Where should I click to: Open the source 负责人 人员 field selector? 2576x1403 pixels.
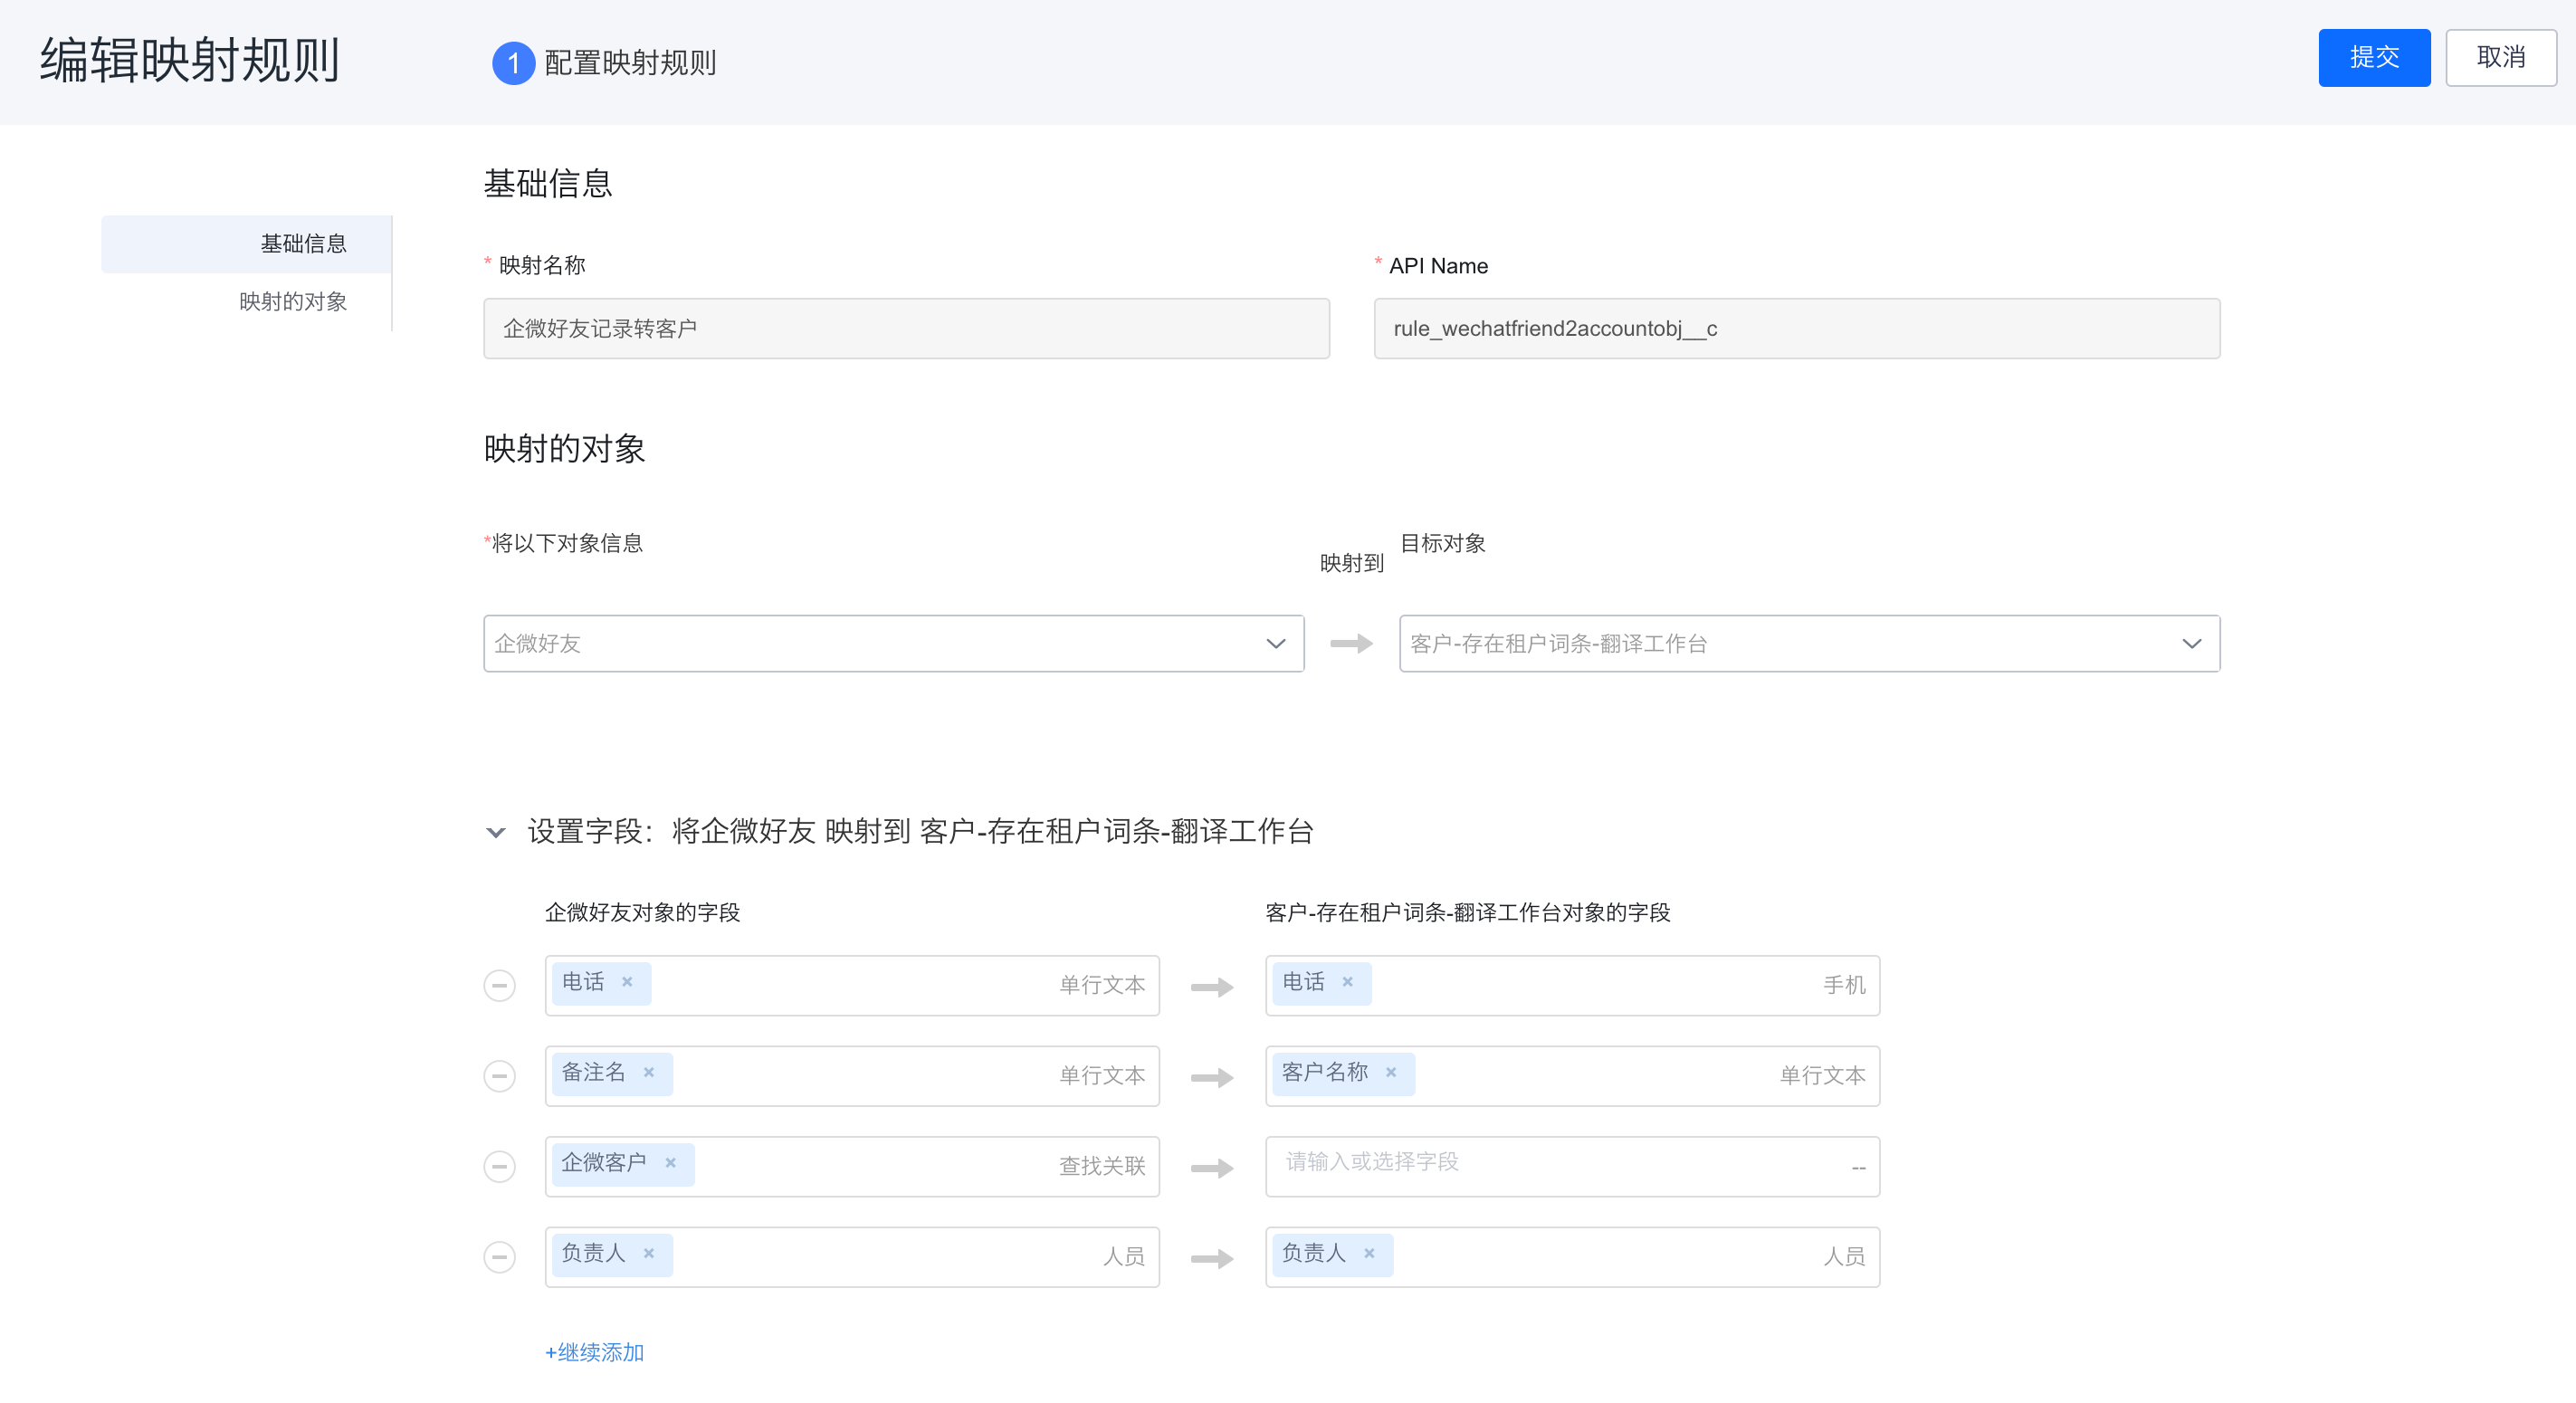pyautogui.click(x=852, y=1256)
